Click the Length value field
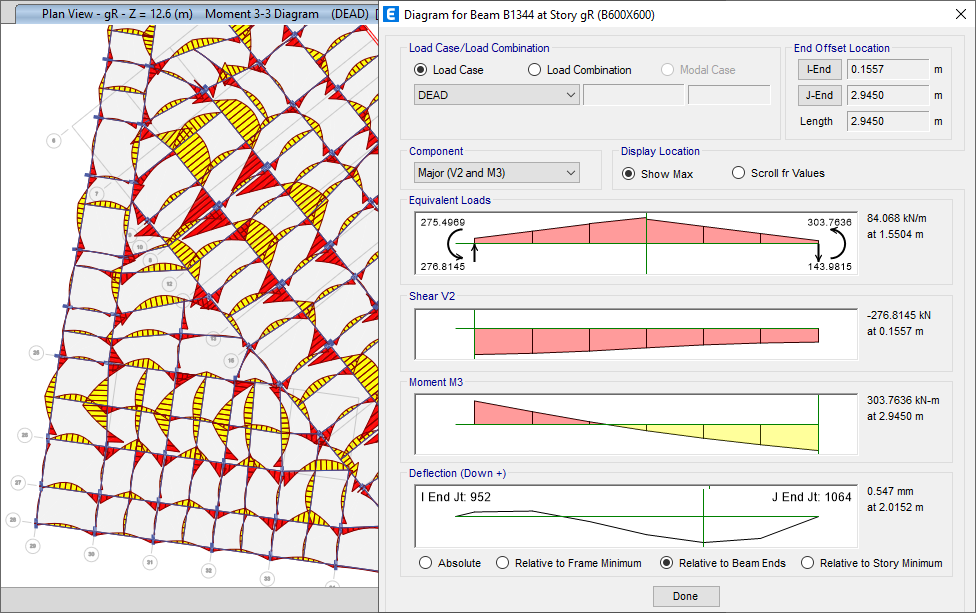 pos(887,122)
